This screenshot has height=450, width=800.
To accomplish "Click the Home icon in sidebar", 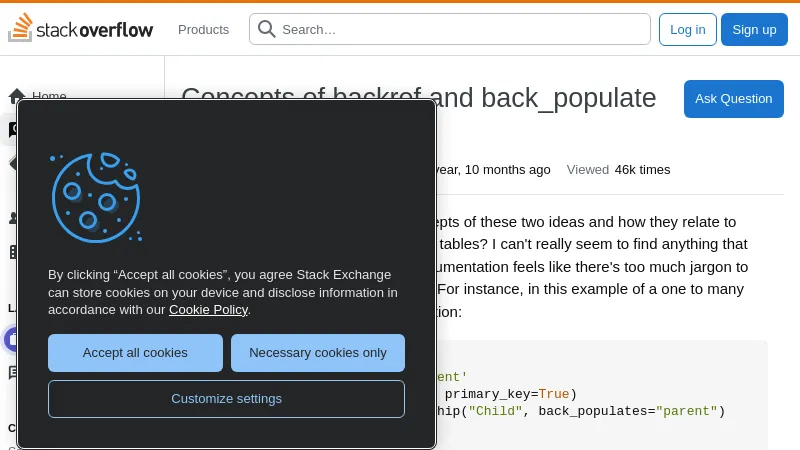I will click(x=17, y=96).
